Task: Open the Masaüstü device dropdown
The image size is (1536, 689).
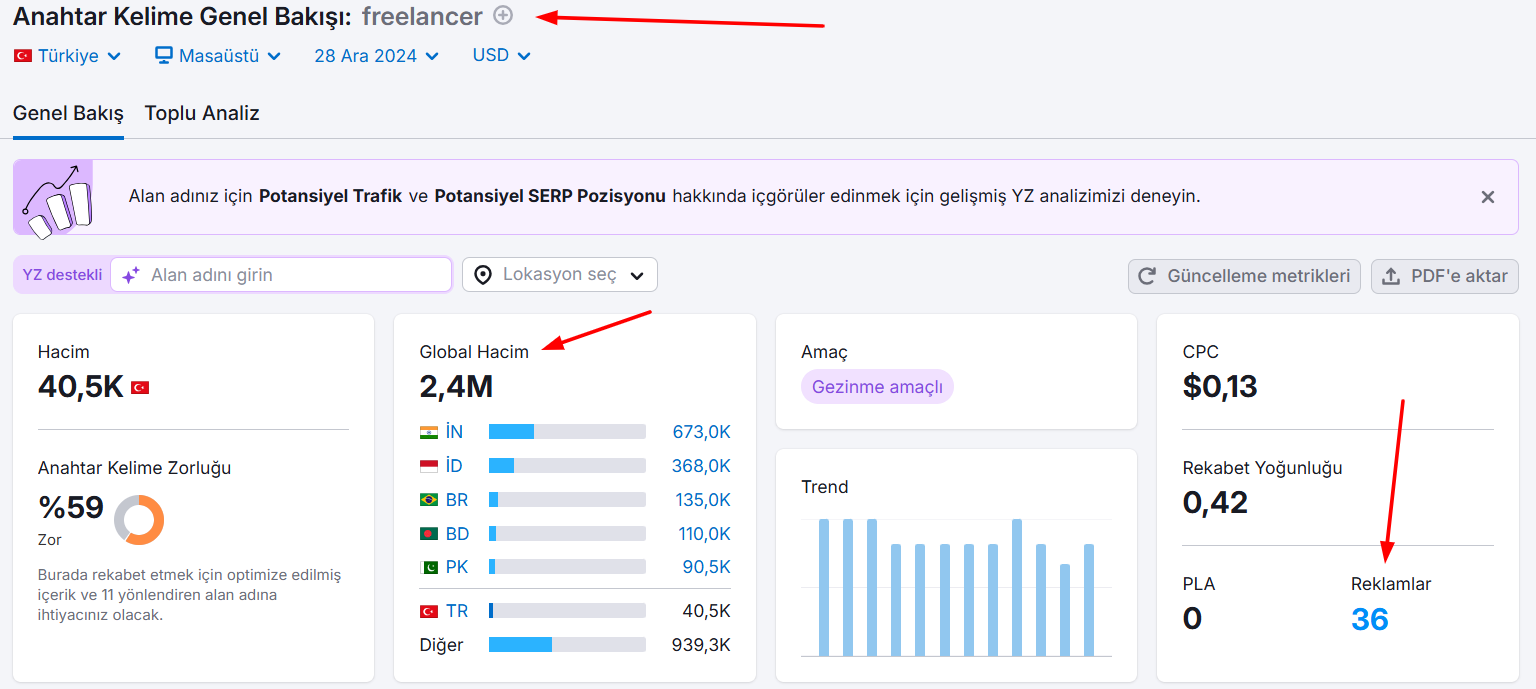Action: click(x=218, y=56)
